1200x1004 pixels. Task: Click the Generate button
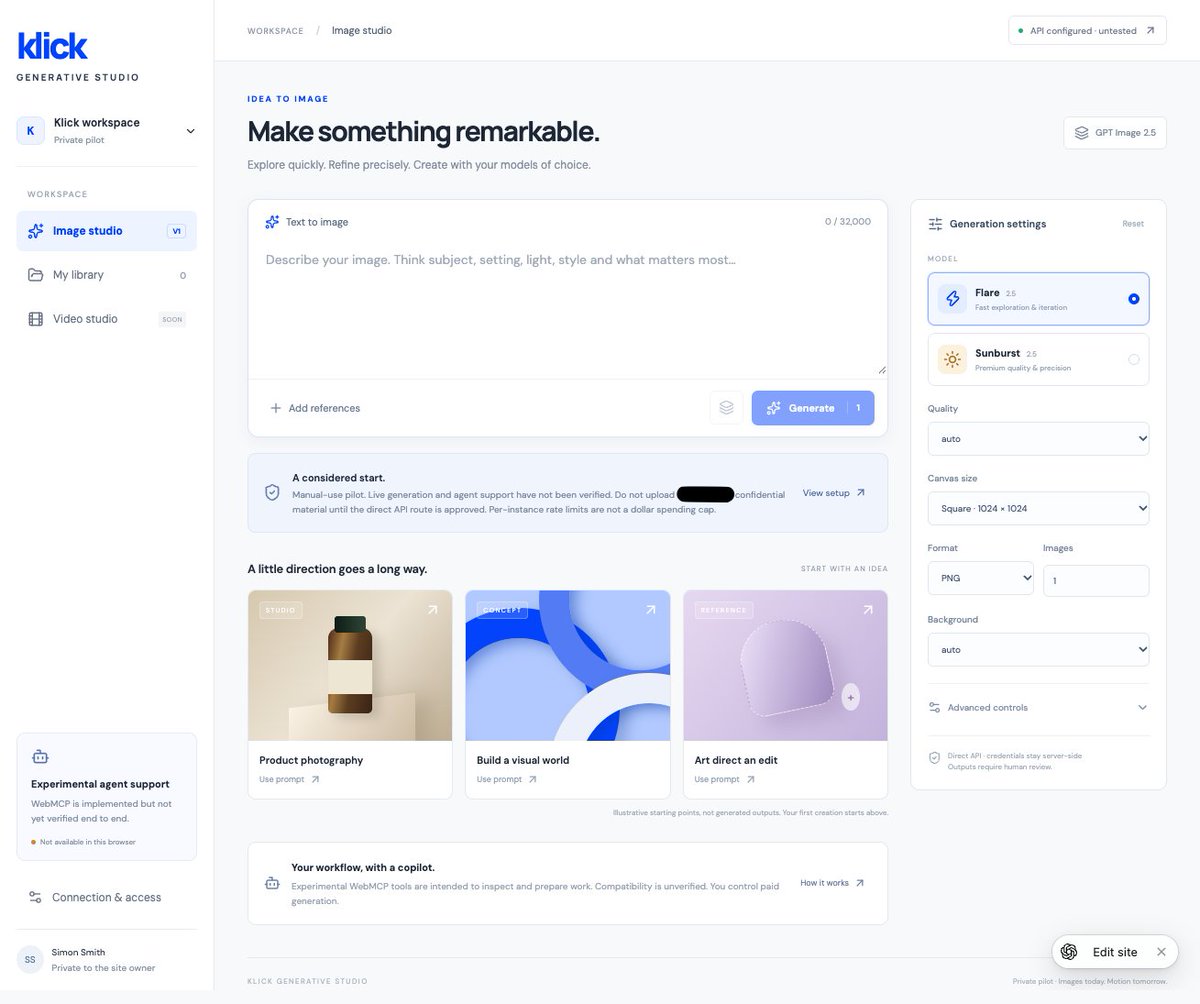tap(813, 408)
